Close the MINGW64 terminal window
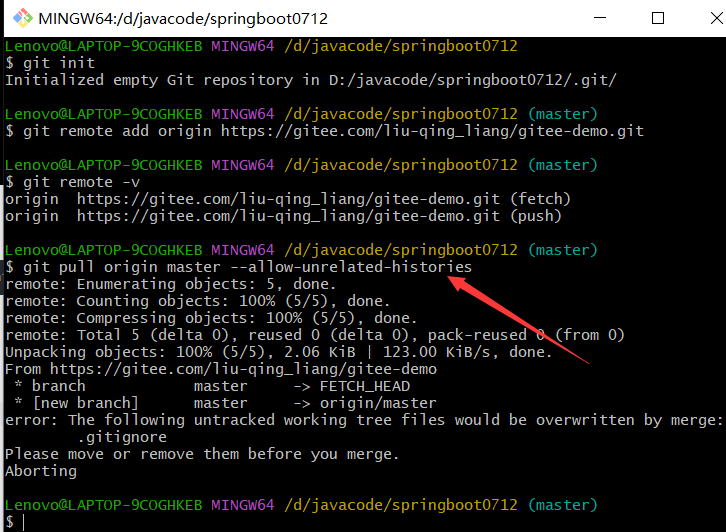Viewport: 726px width, 532px height. pyautogui.click(x=715, y=18)
